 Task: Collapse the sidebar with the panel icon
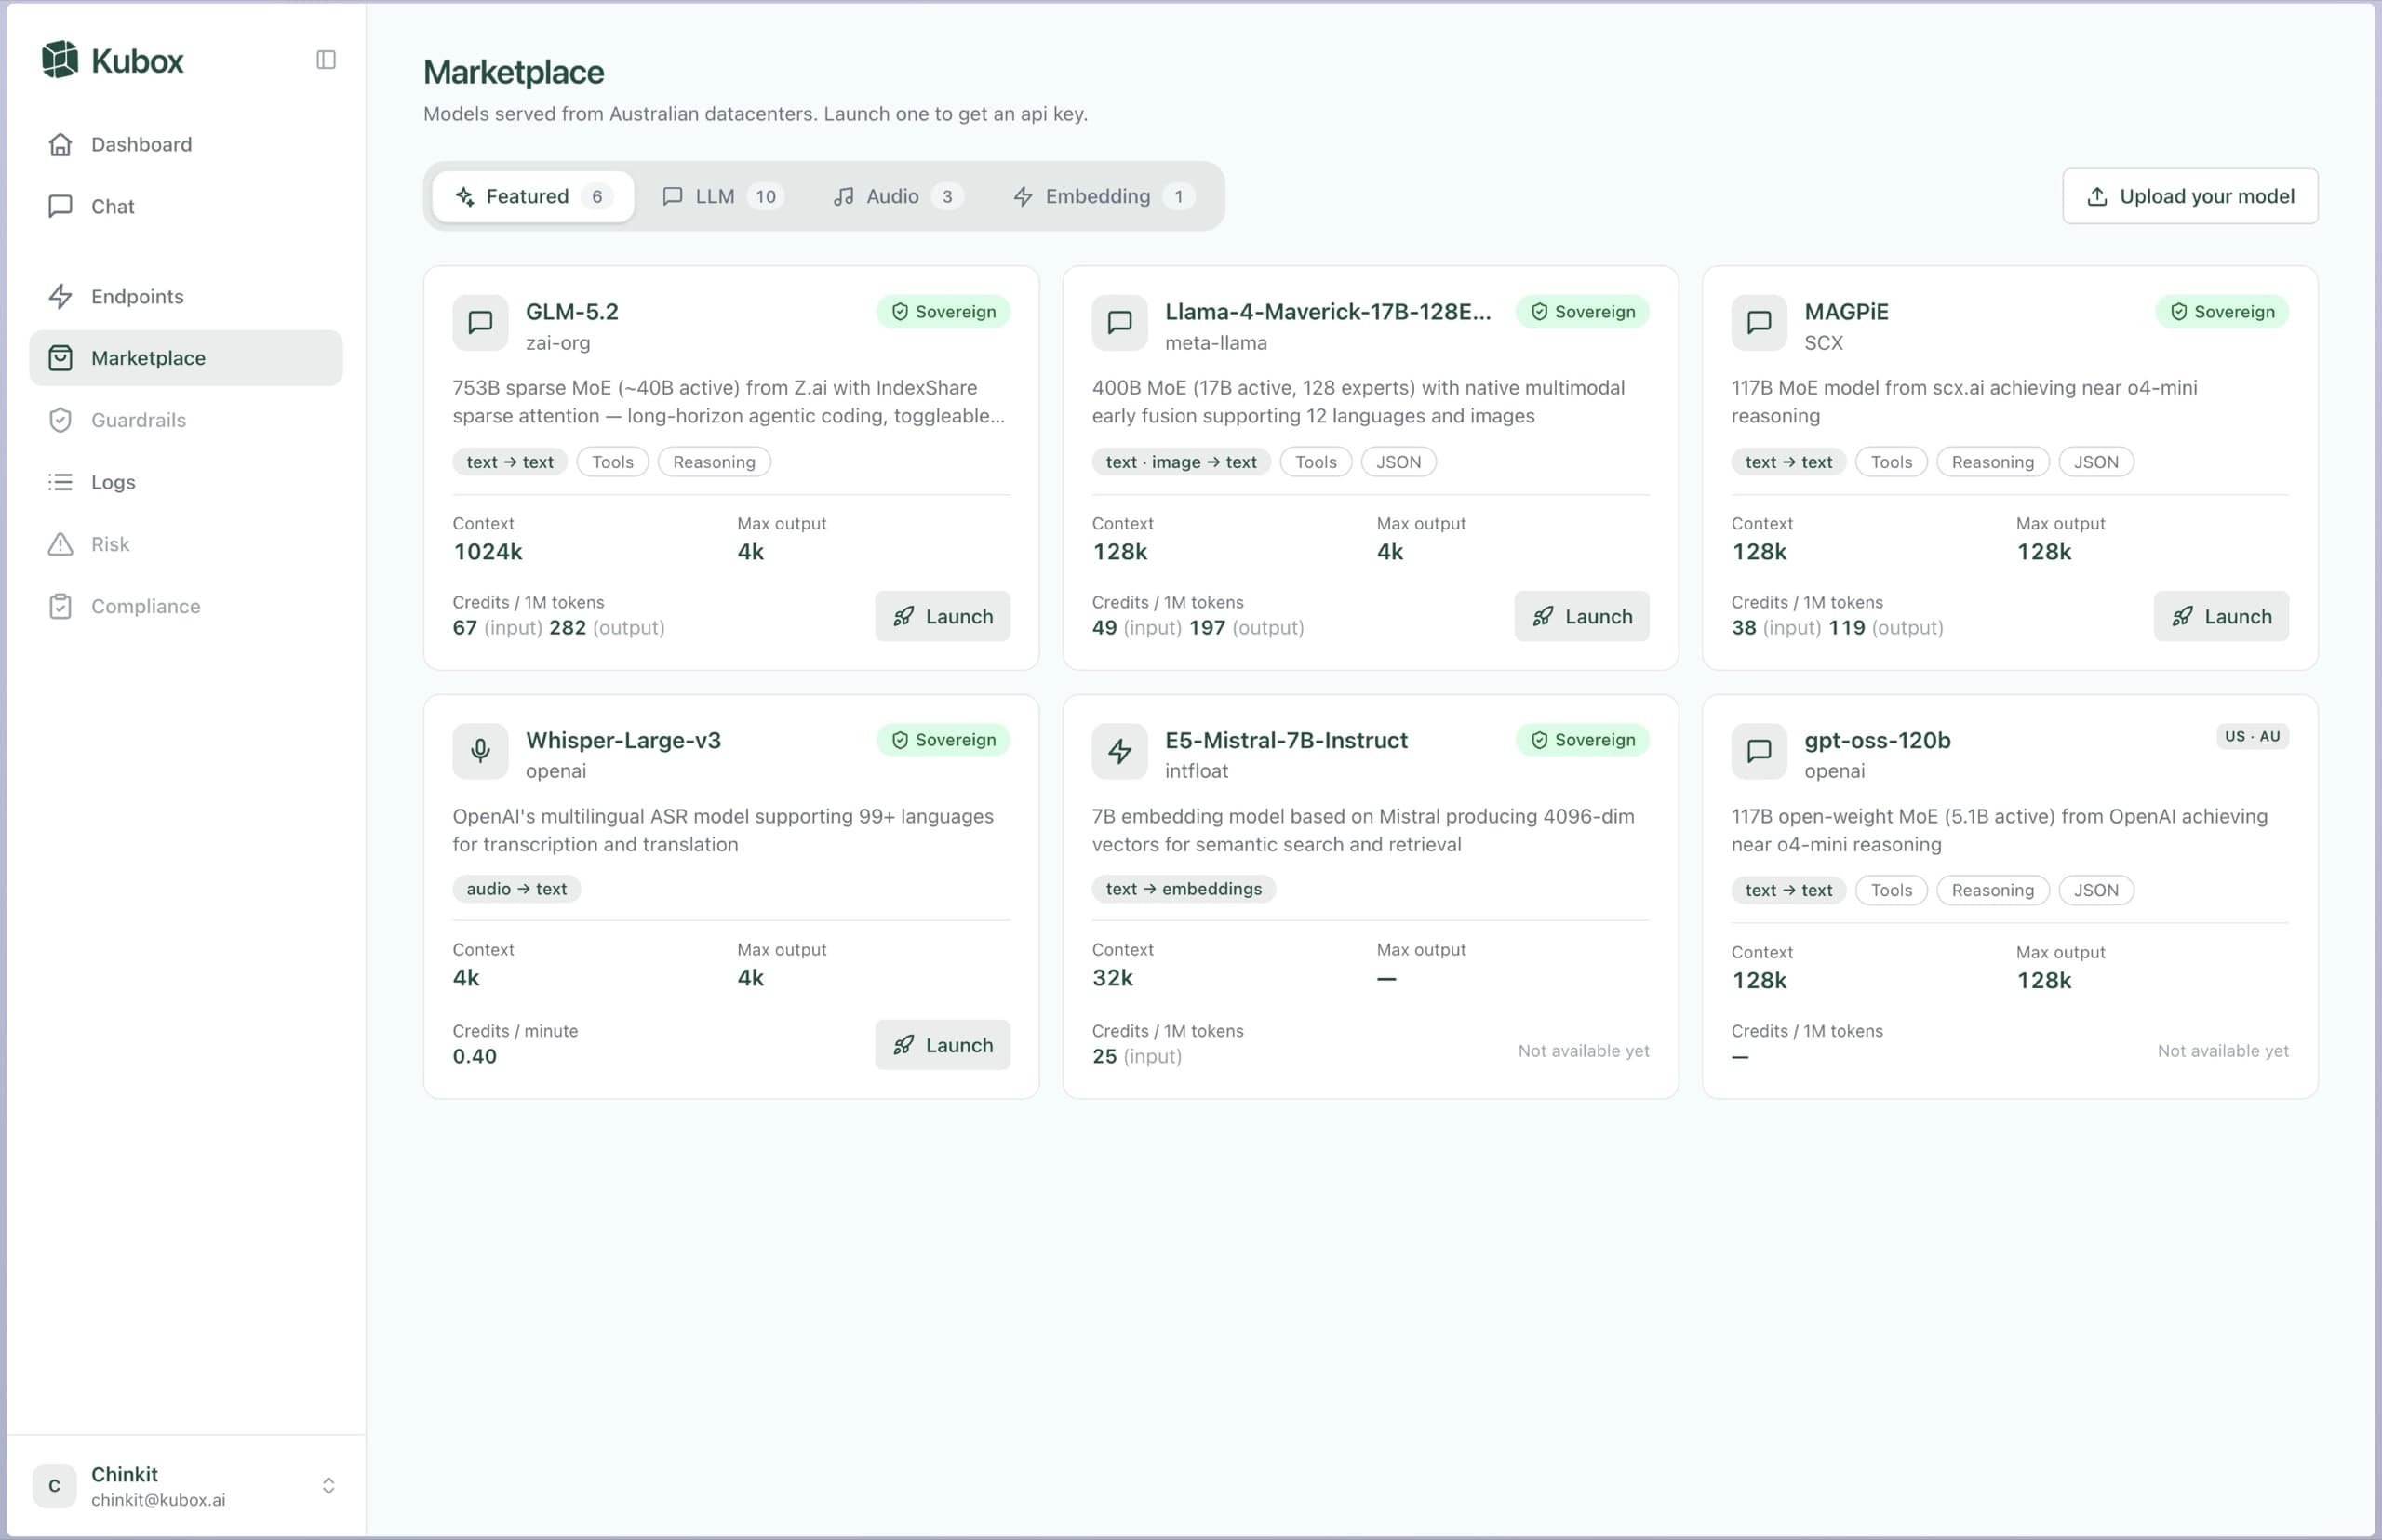[326, 60]
